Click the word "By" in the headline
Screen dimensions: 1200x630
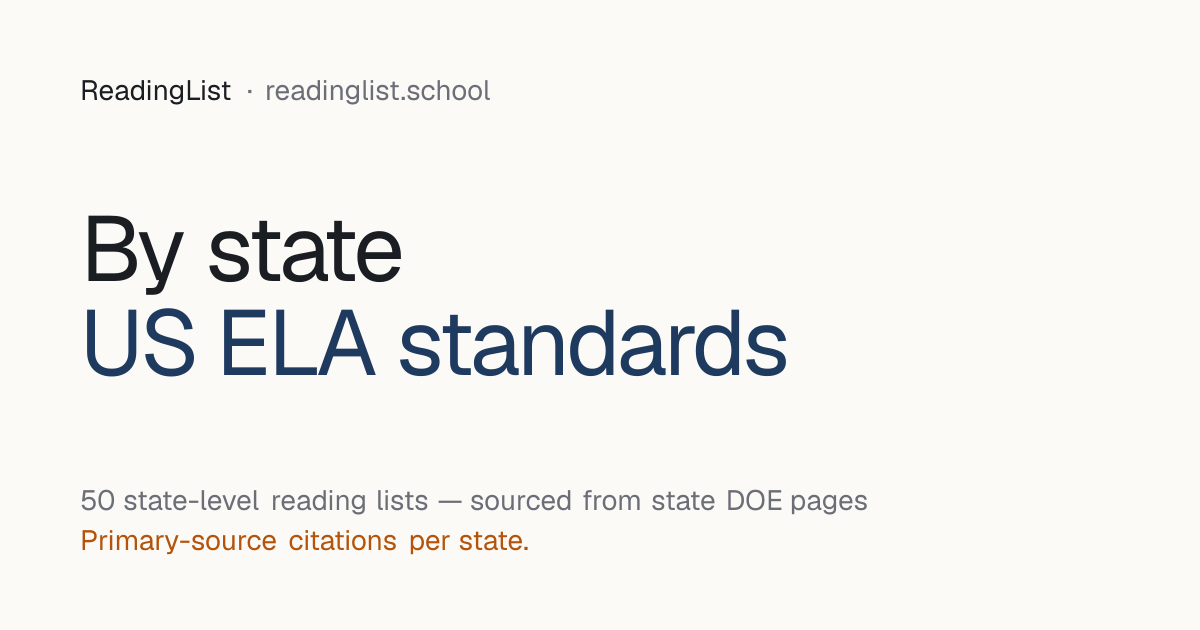(x=133, y=250)
